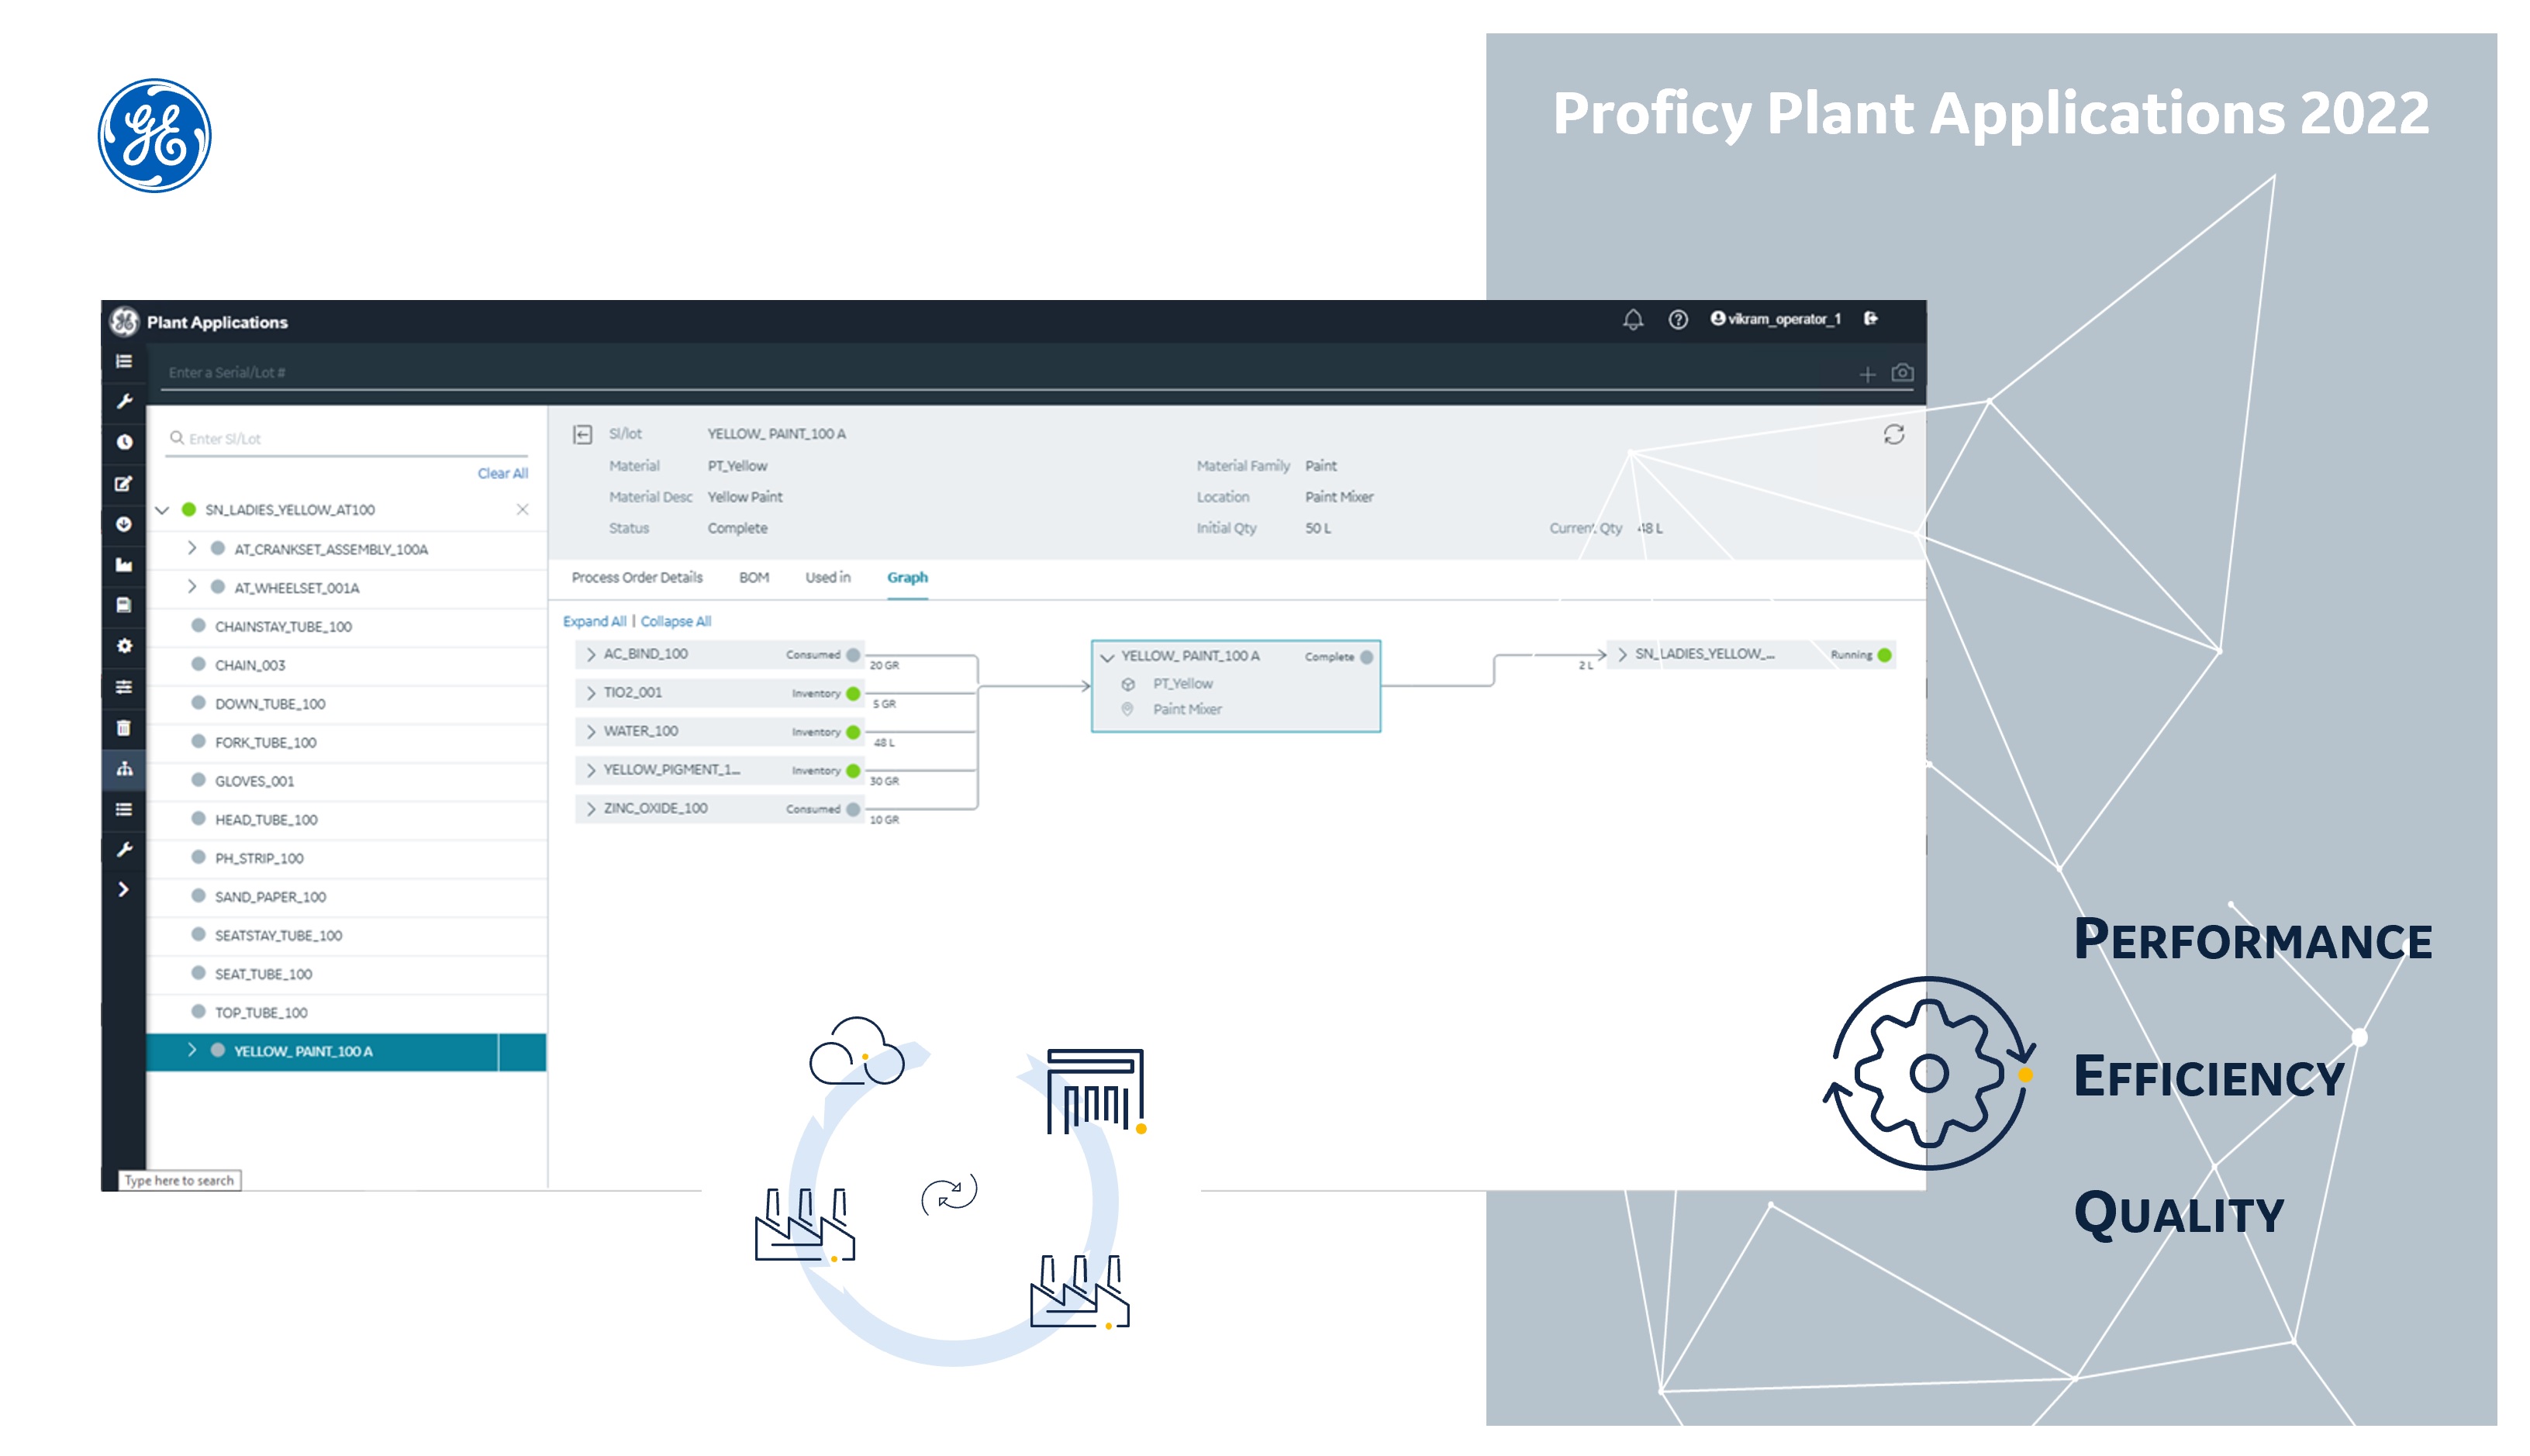Click the camera scan icon in search bar
This screenshot has height=1456, width=2530.
coord(1902,373)
